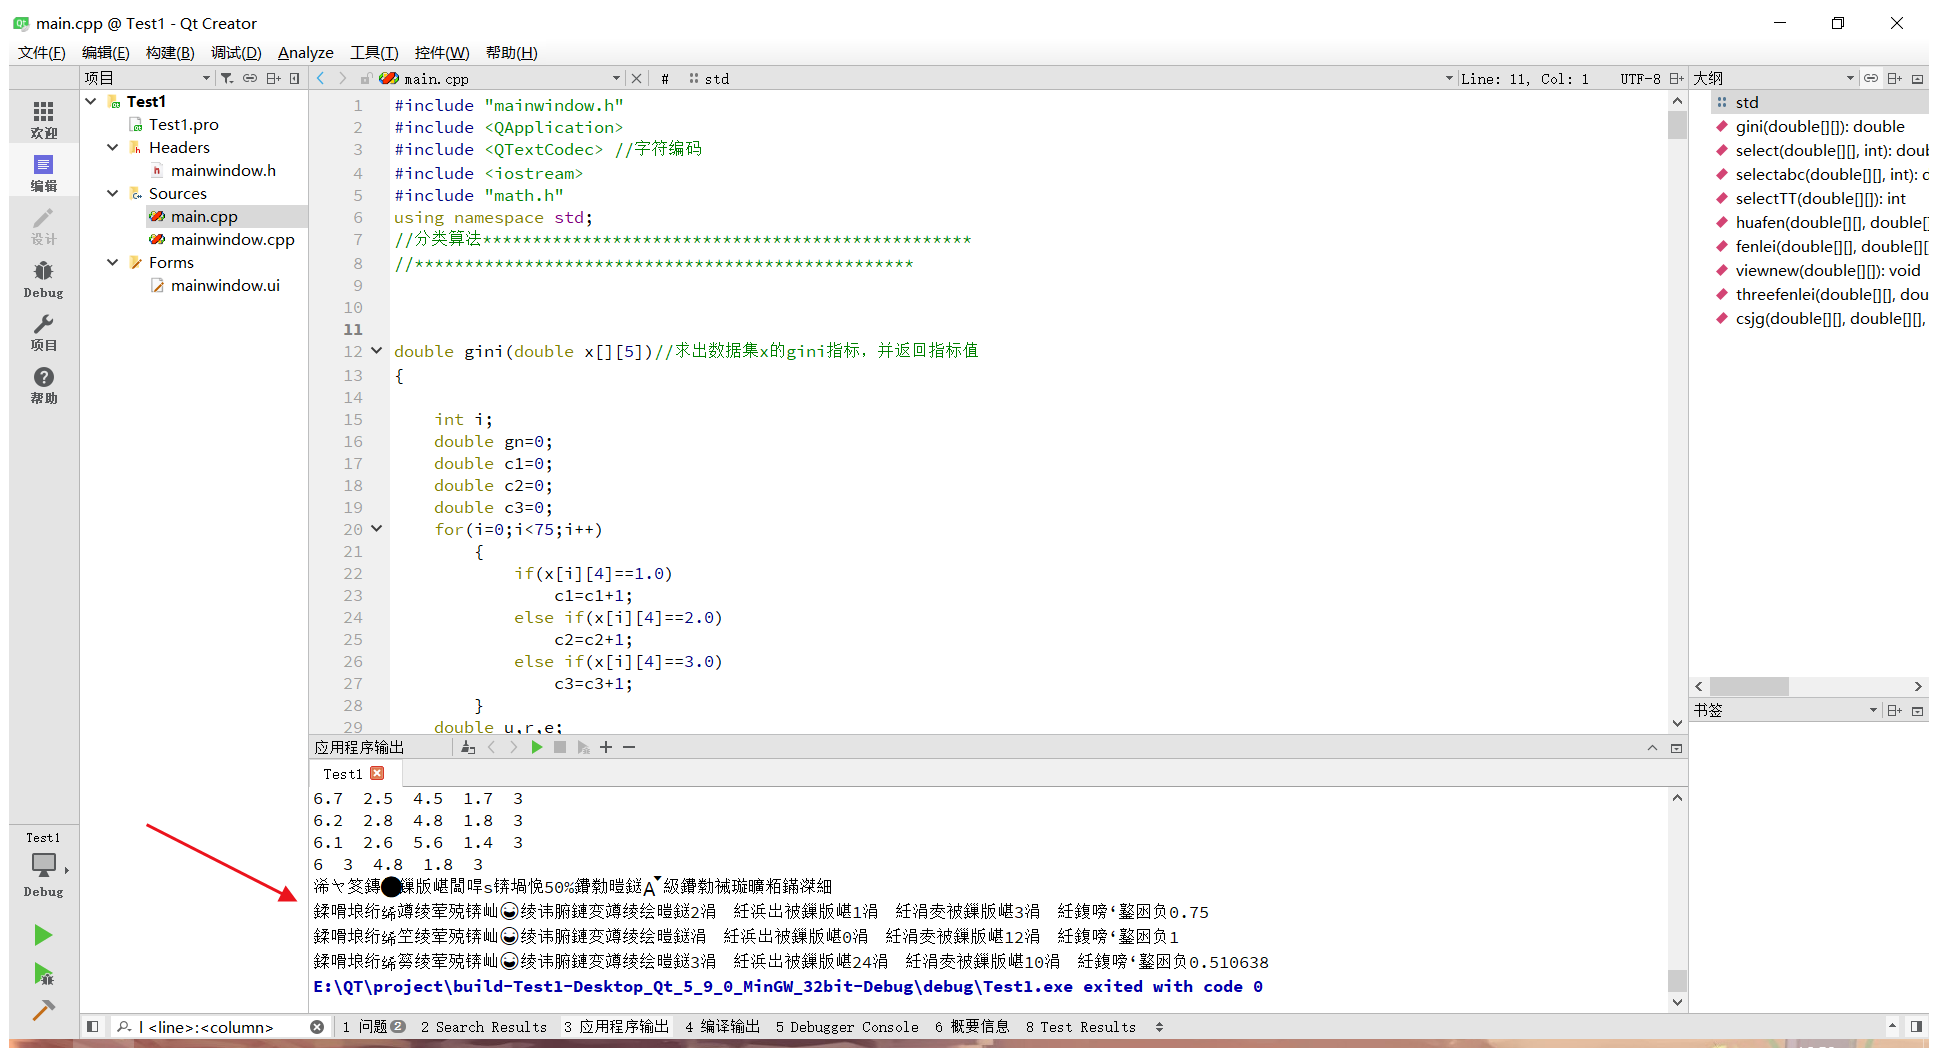The width and height of the screenshot is (1938, 1048).
Task: Switch to the 5 Debugger Console tab
Action: 847,1027
